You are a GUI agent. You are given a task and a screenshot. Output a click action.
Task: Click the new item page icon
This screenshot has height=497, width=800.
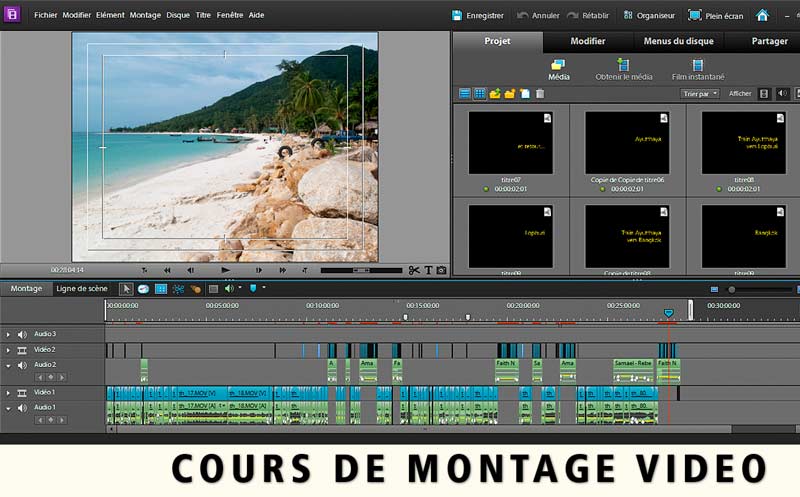(x=524, y=93)
